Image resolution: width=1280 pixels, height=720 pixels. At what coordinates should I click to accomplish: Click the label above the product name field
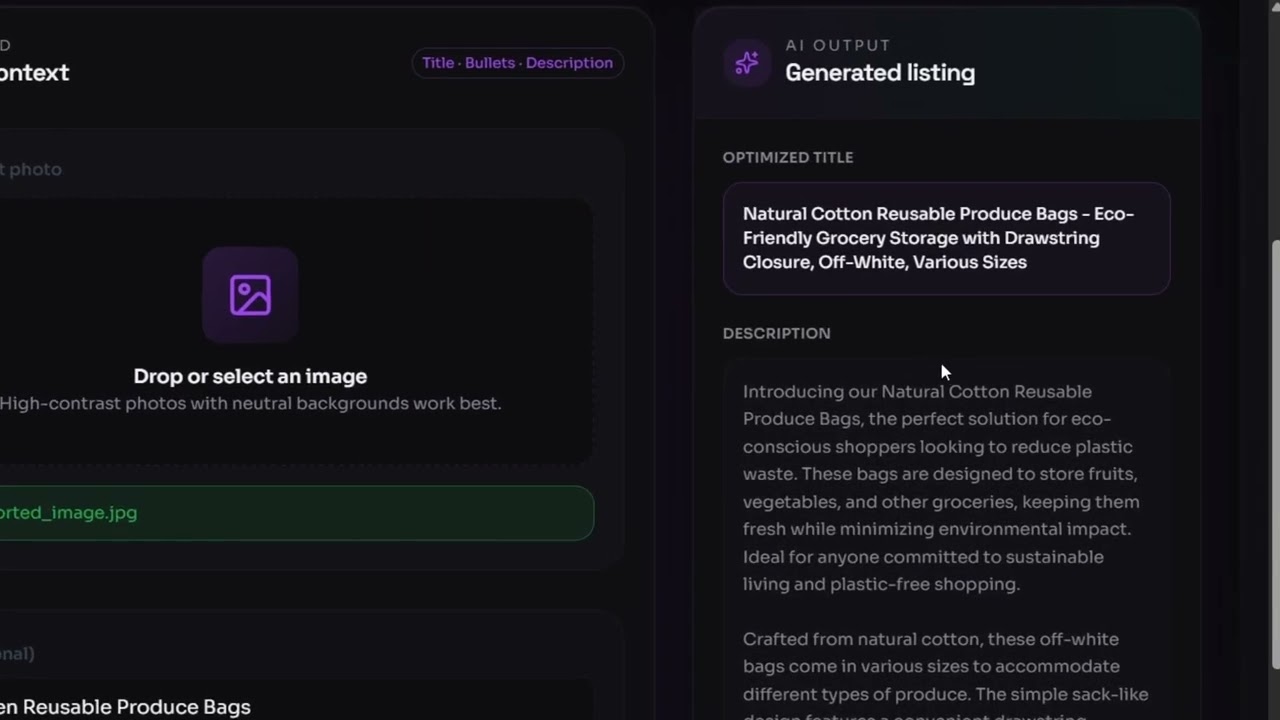click(18, 654)
